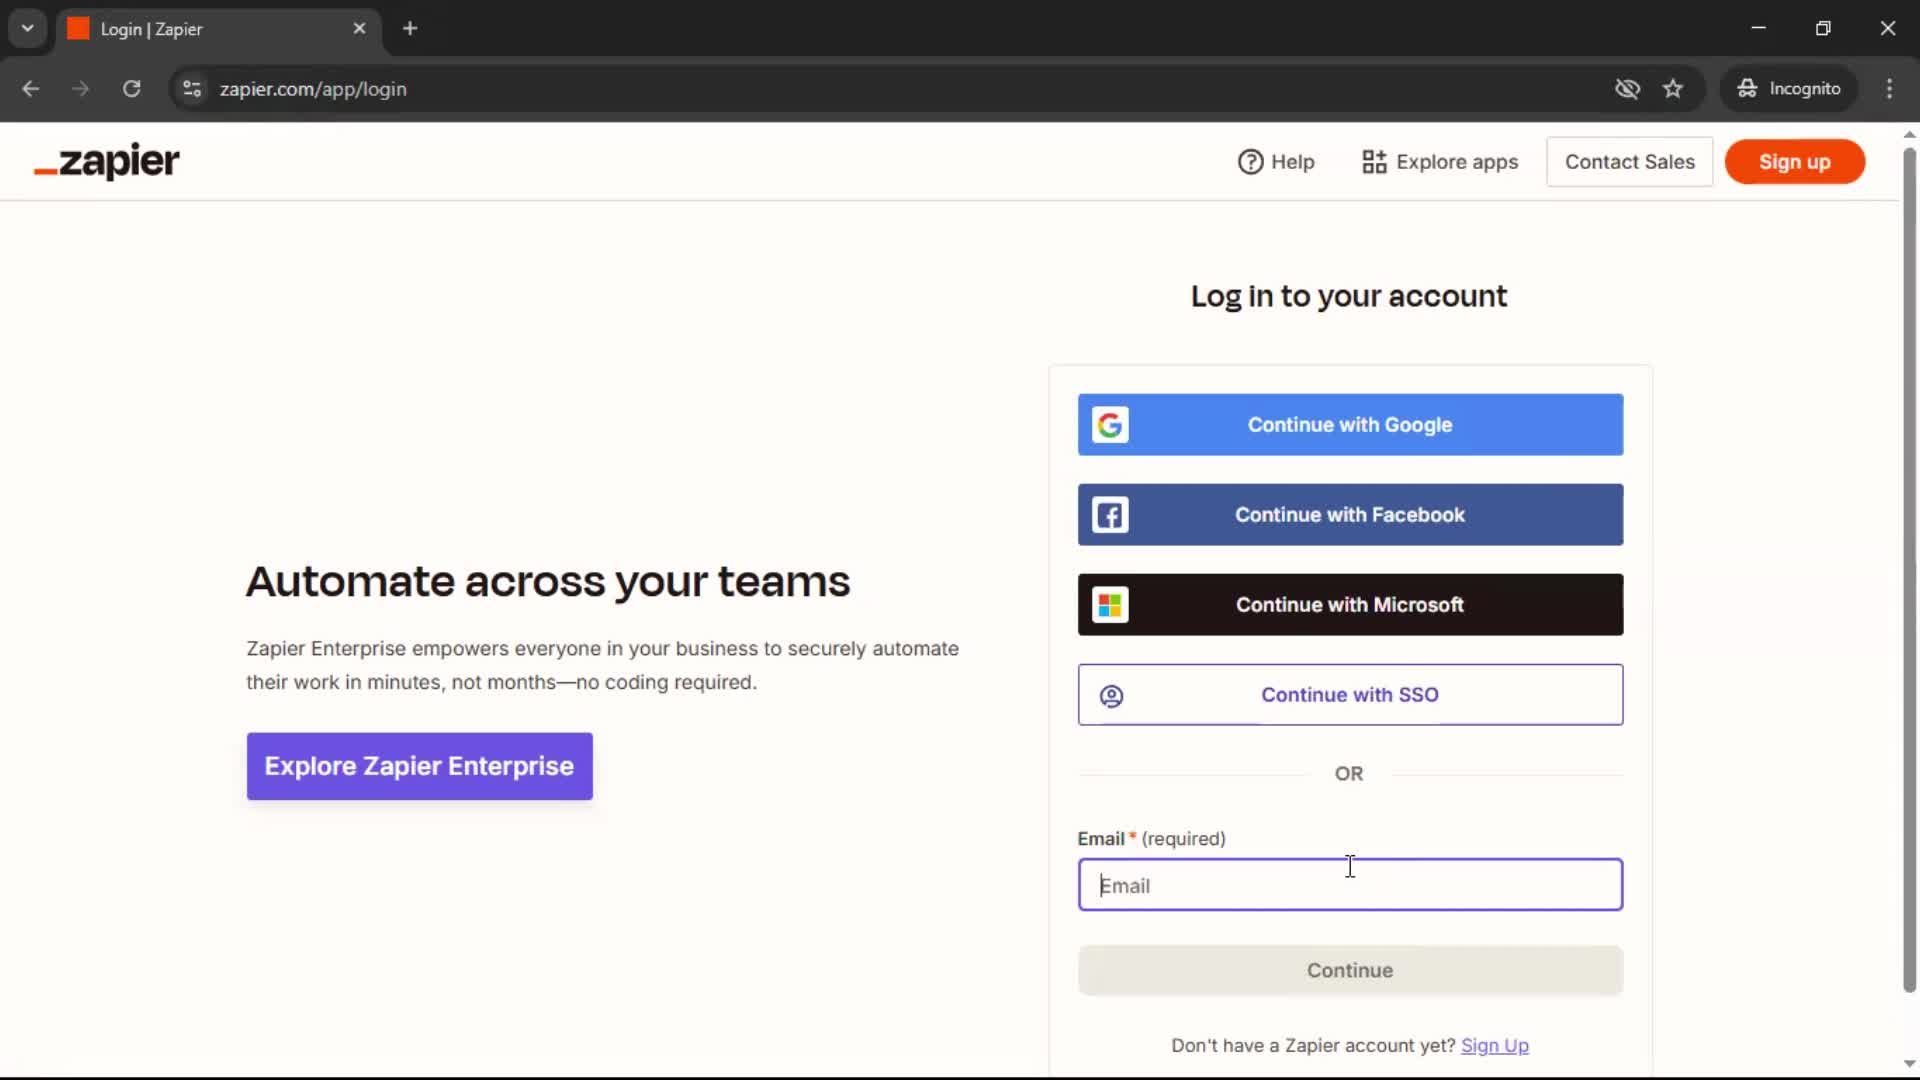Focus the Email input field

click(1350, 885)
